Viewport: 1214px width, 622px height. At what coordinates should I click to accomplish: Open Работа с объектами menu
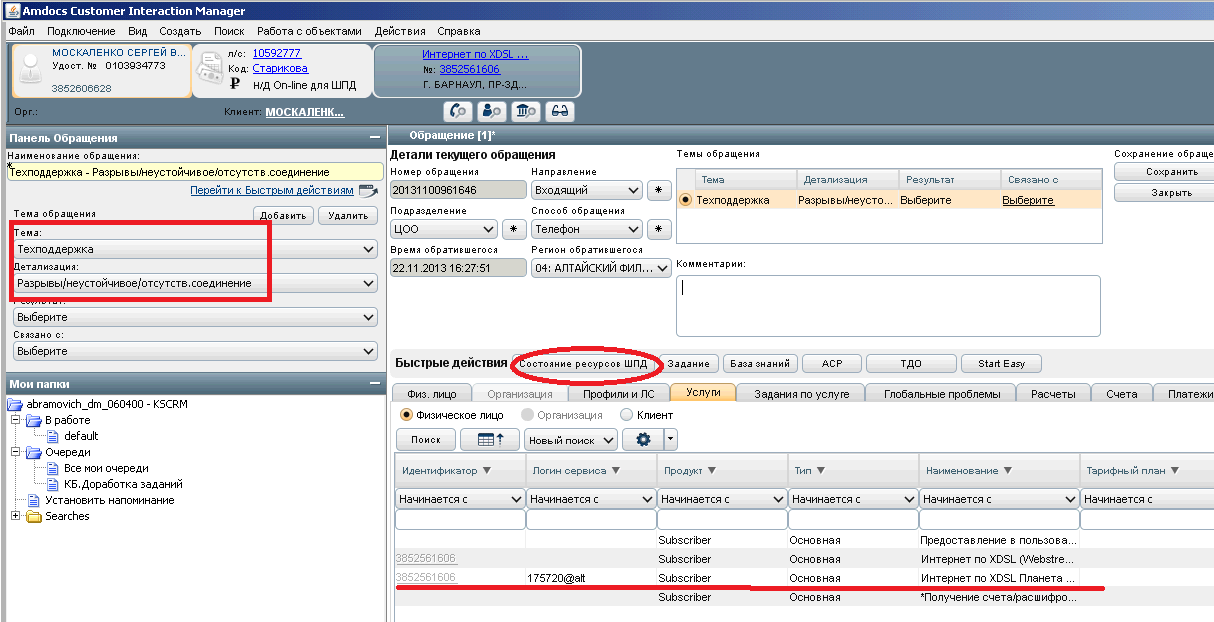pyautogui.click(x=308, y=31)
